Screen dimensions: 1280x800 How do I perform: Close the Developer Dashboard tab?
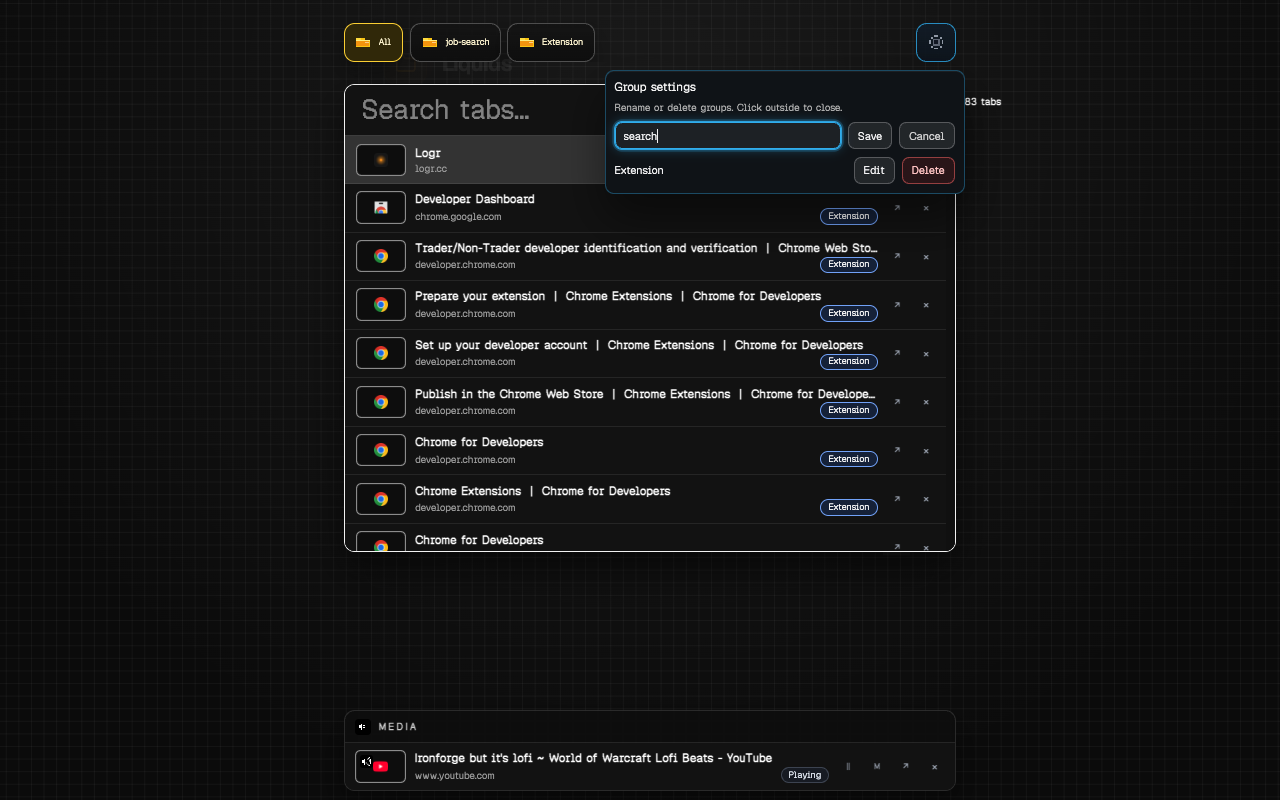(926, 208)
